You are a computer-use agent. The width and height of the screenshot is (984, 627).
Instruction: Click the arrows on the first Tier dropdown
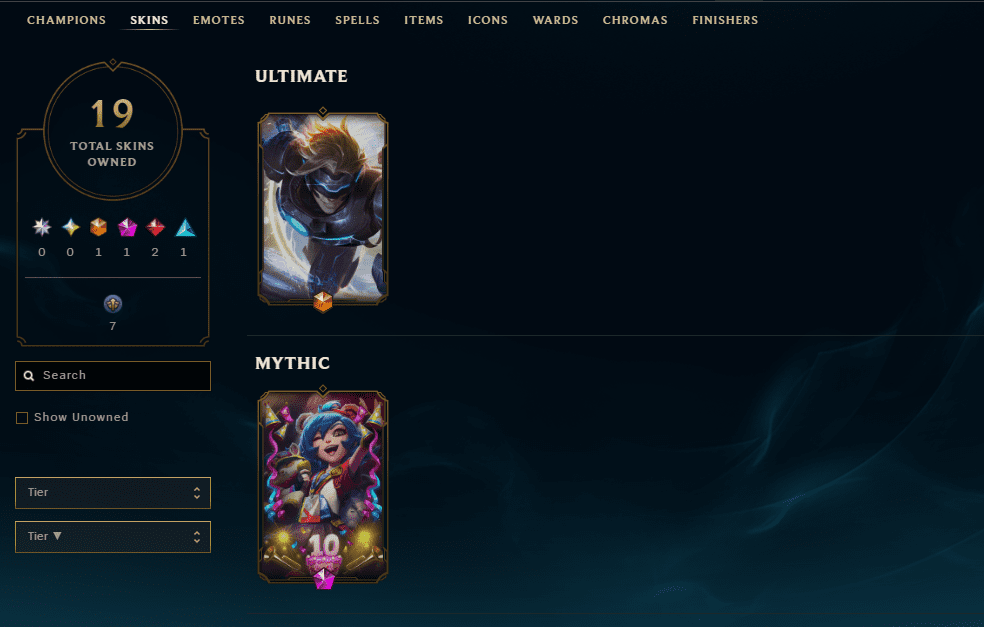tap(197, 493)
